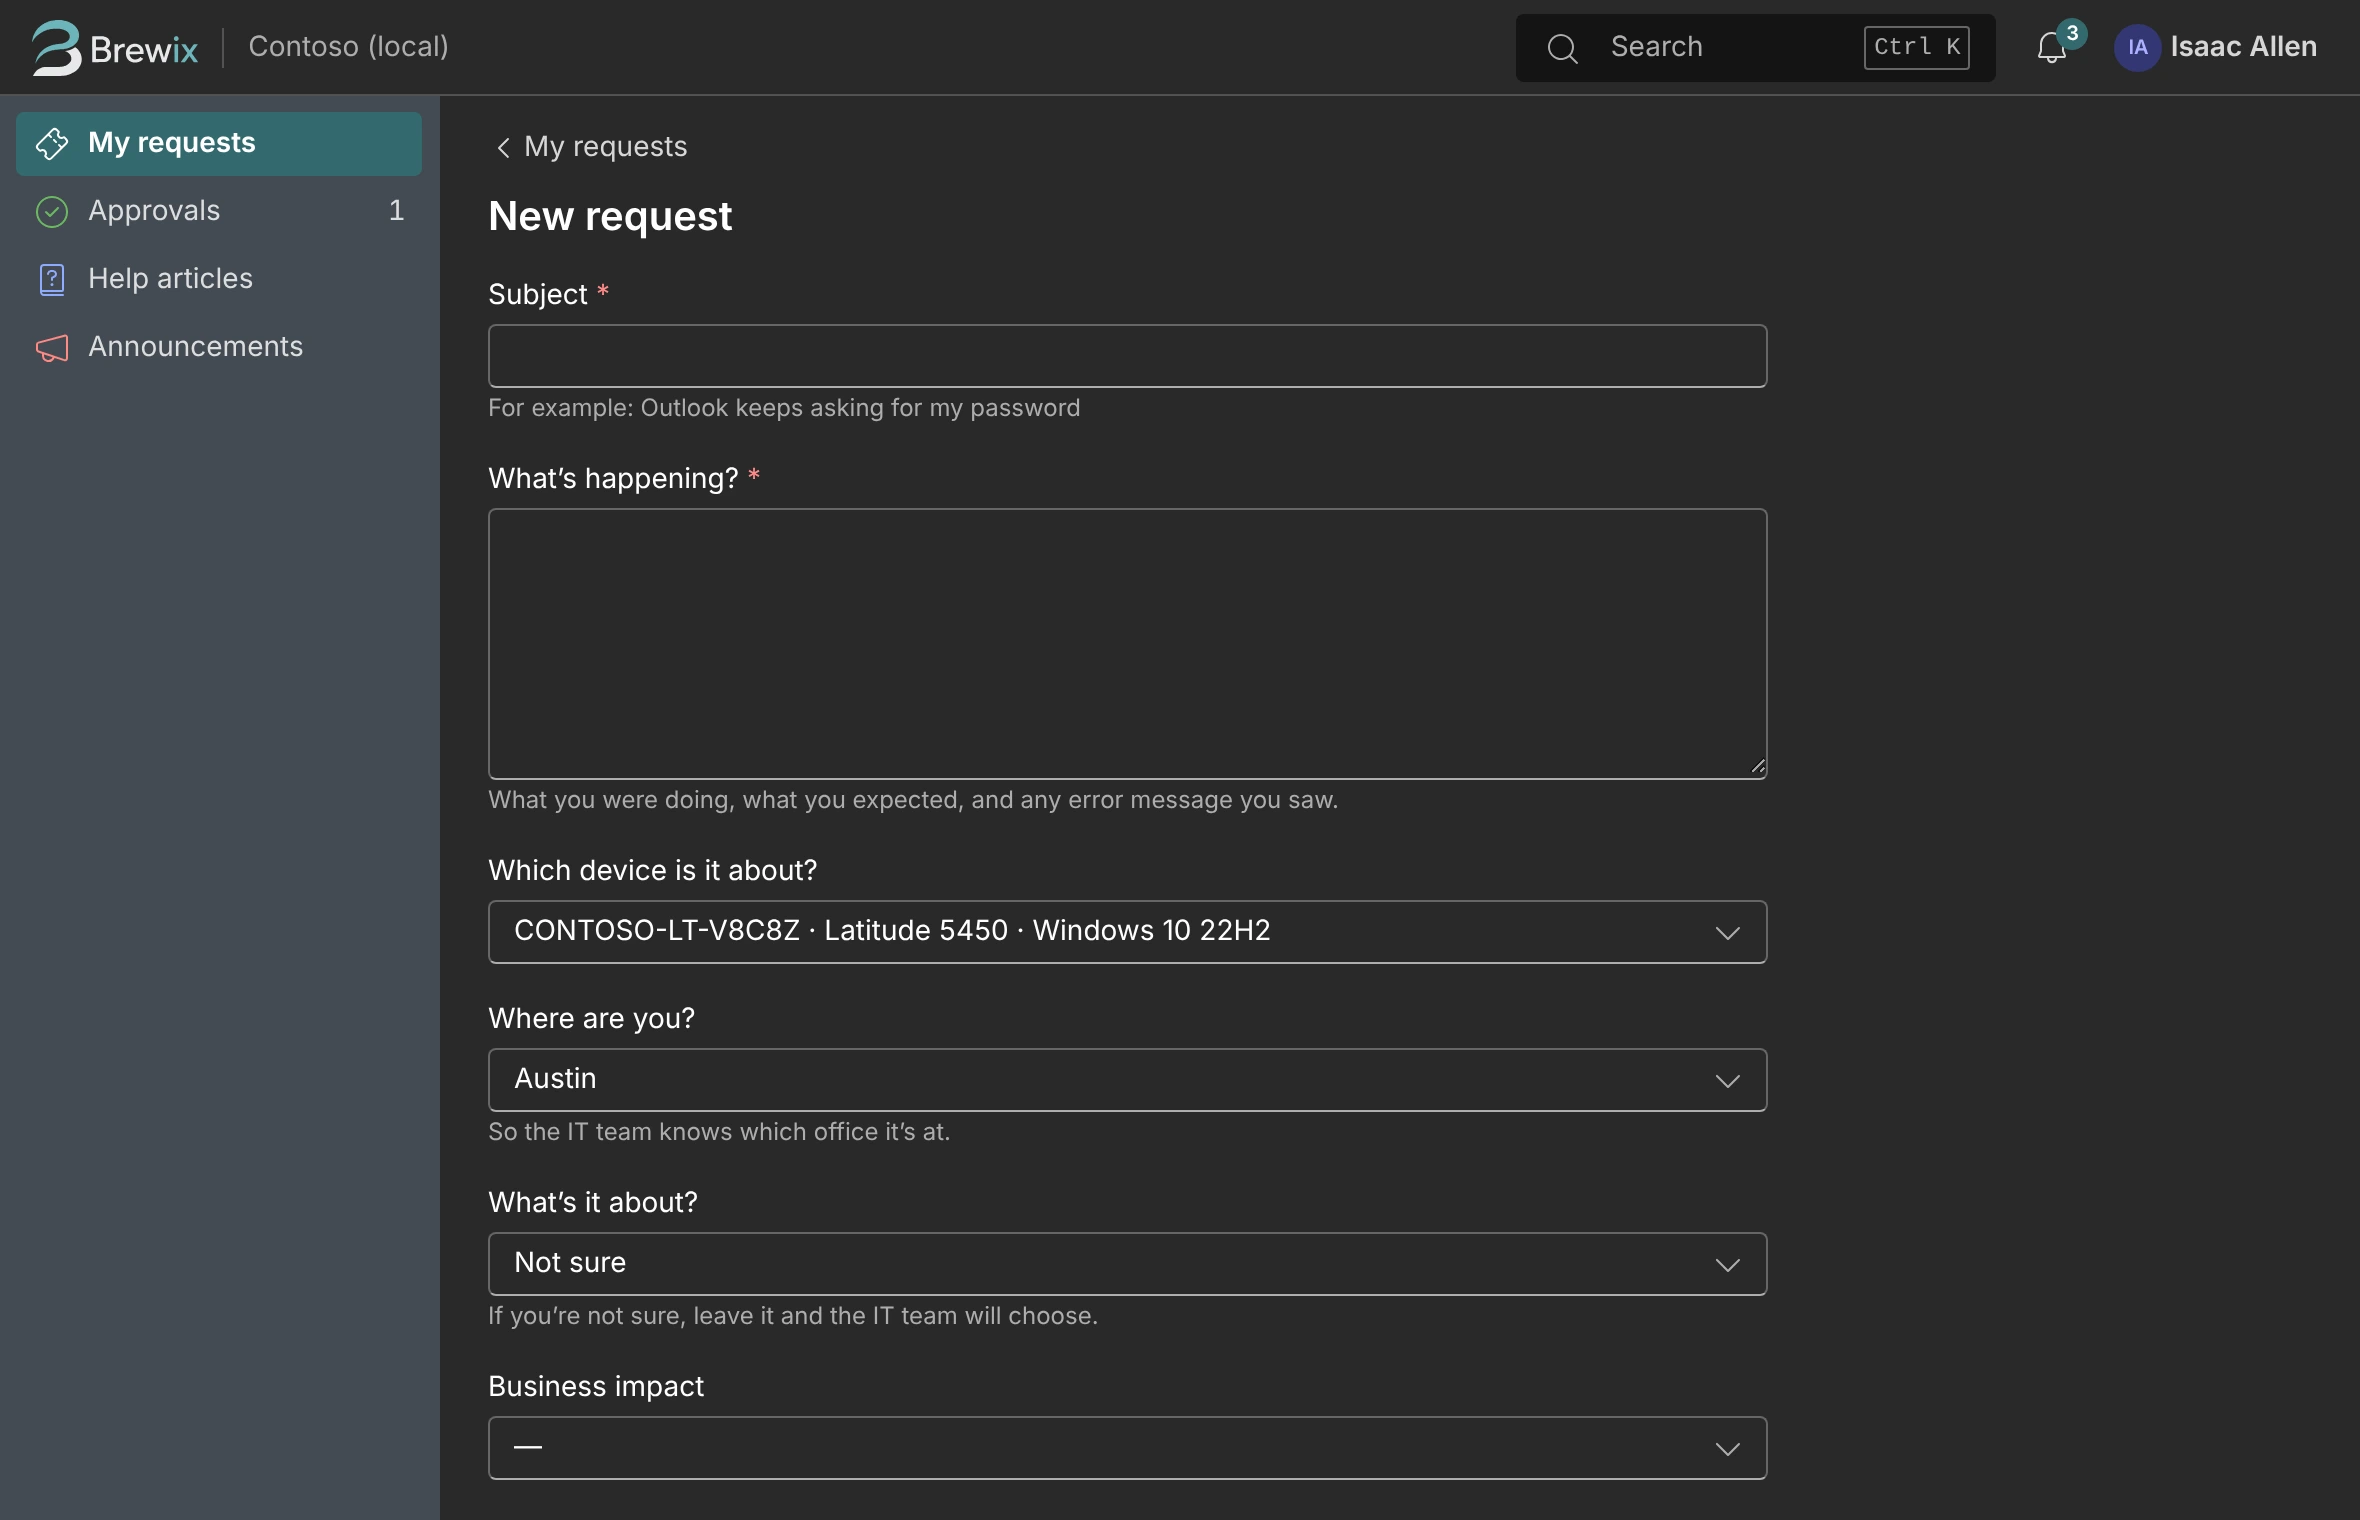Viewport: 2360px width, 1520px height.
Task: Open the My requests sidebar item
Action: pos(219,143)
